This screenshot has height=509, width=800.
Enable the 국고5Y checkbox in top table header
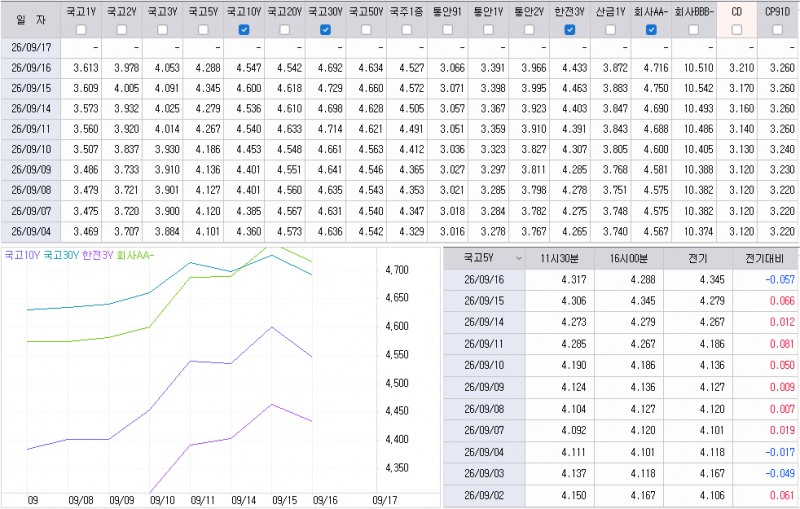(x=203, y=30)
